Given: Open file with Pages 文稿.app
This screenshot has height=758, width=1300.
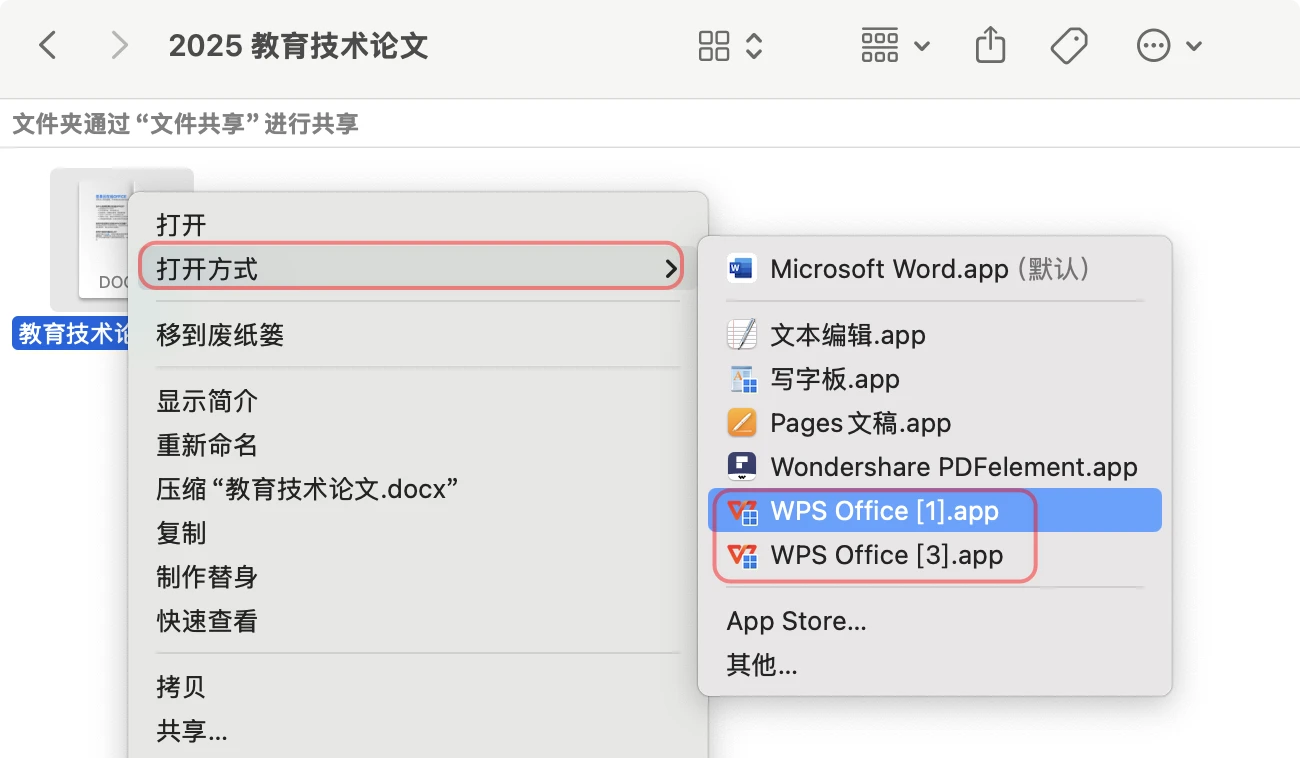Looking at the screenshot, I should pyautogui.click(x=860, y=423).
